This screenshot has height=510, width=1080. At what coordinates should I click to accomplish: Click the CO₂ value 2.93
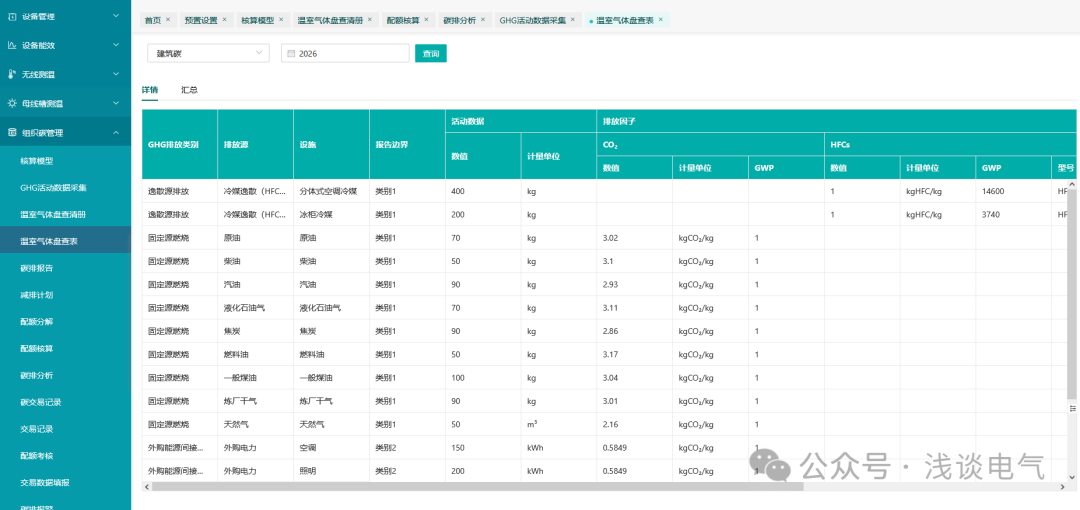(610, 285)
